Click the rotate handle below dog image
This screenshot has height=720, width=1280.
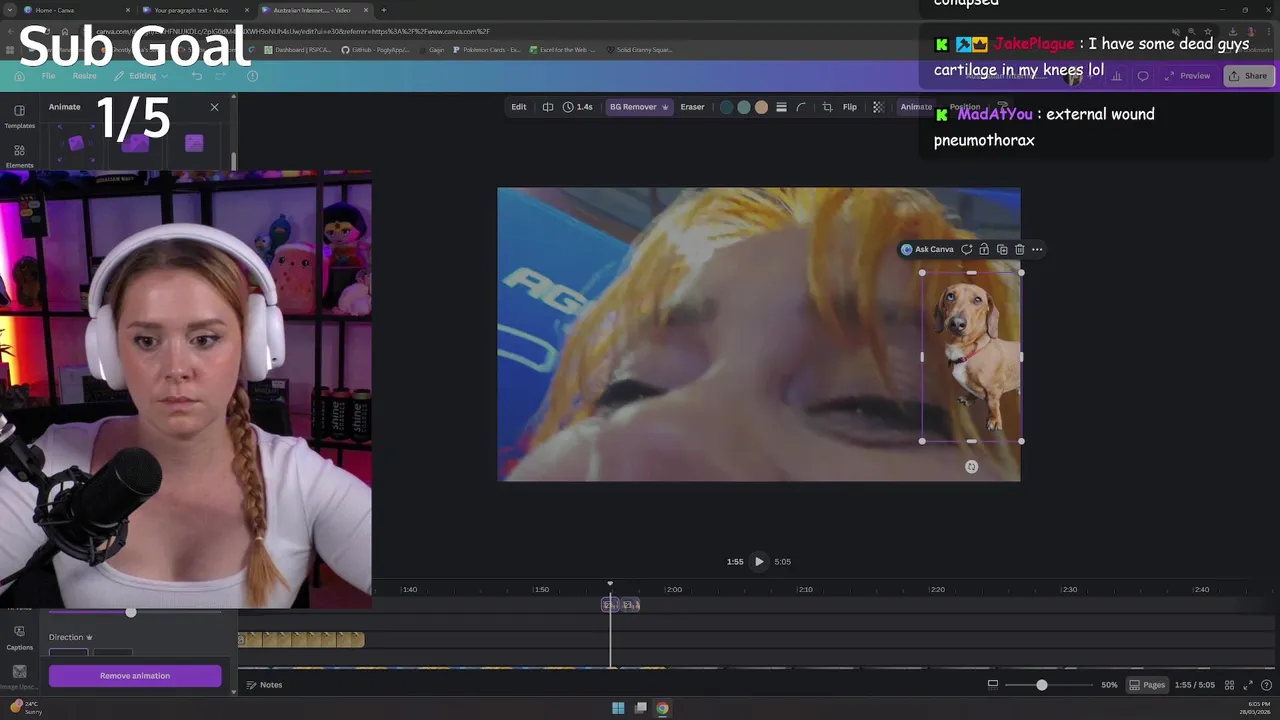click(971, 467)
